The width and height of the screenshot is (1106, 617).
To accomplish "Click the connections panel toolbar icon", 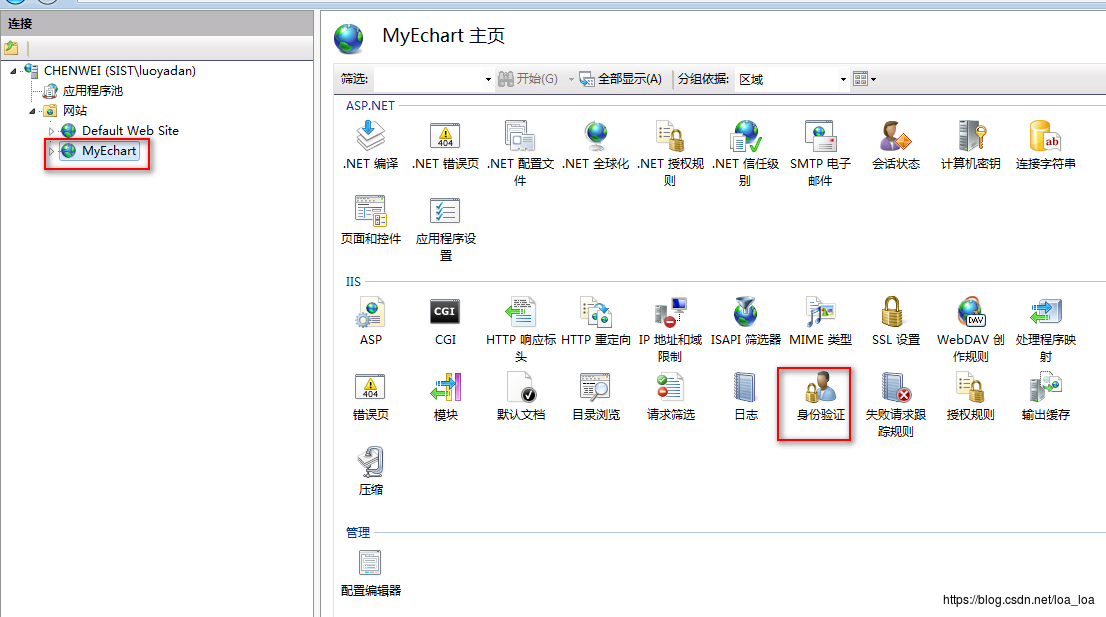I will point(11,48).
